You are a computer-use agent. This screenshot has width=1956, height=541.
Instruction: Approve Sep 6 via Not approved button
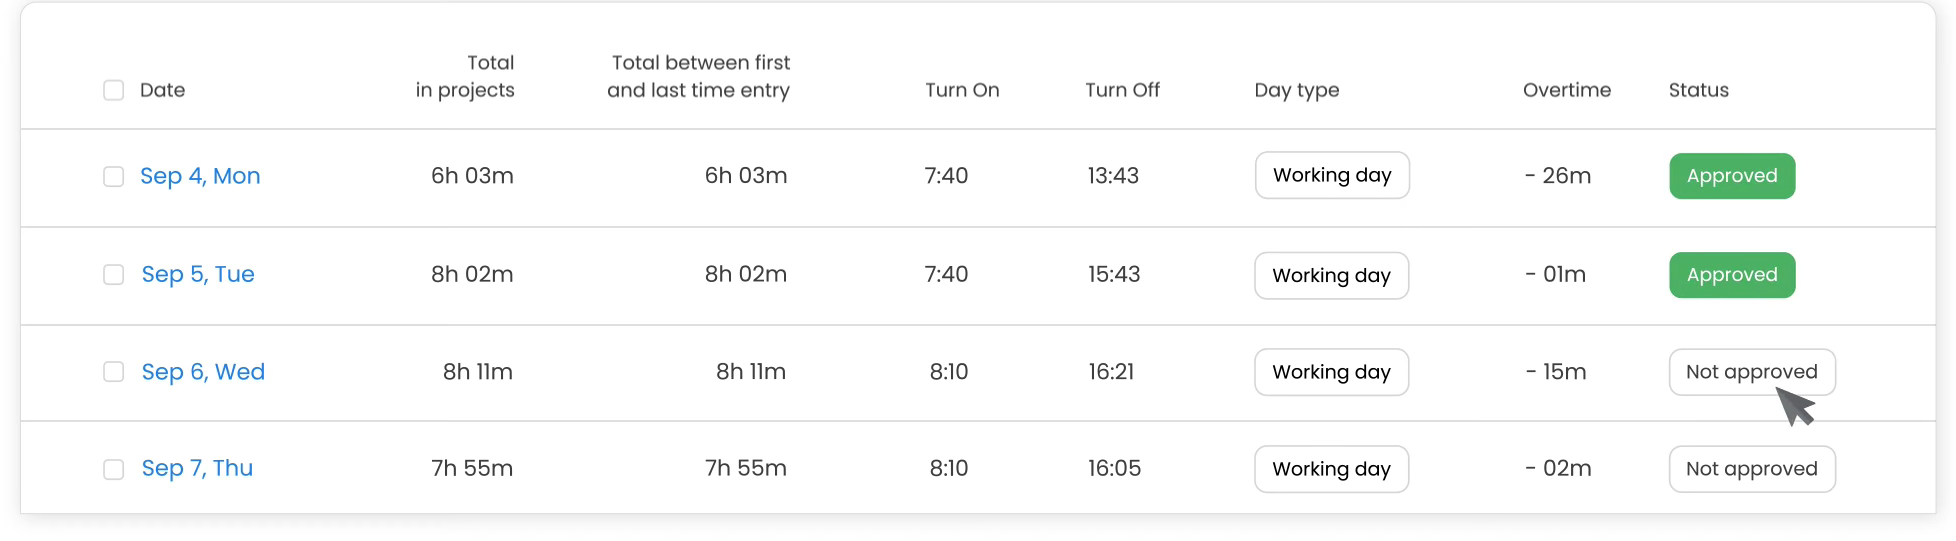(1751, 372)
